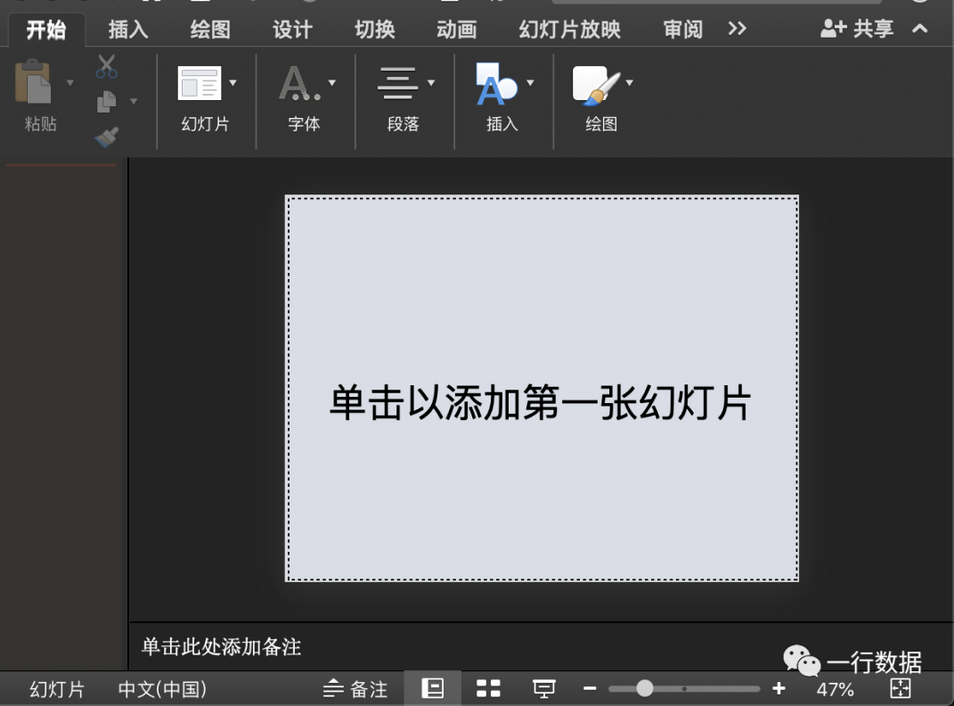Click the 幻灯片 new slide icon

click(199, 83)
